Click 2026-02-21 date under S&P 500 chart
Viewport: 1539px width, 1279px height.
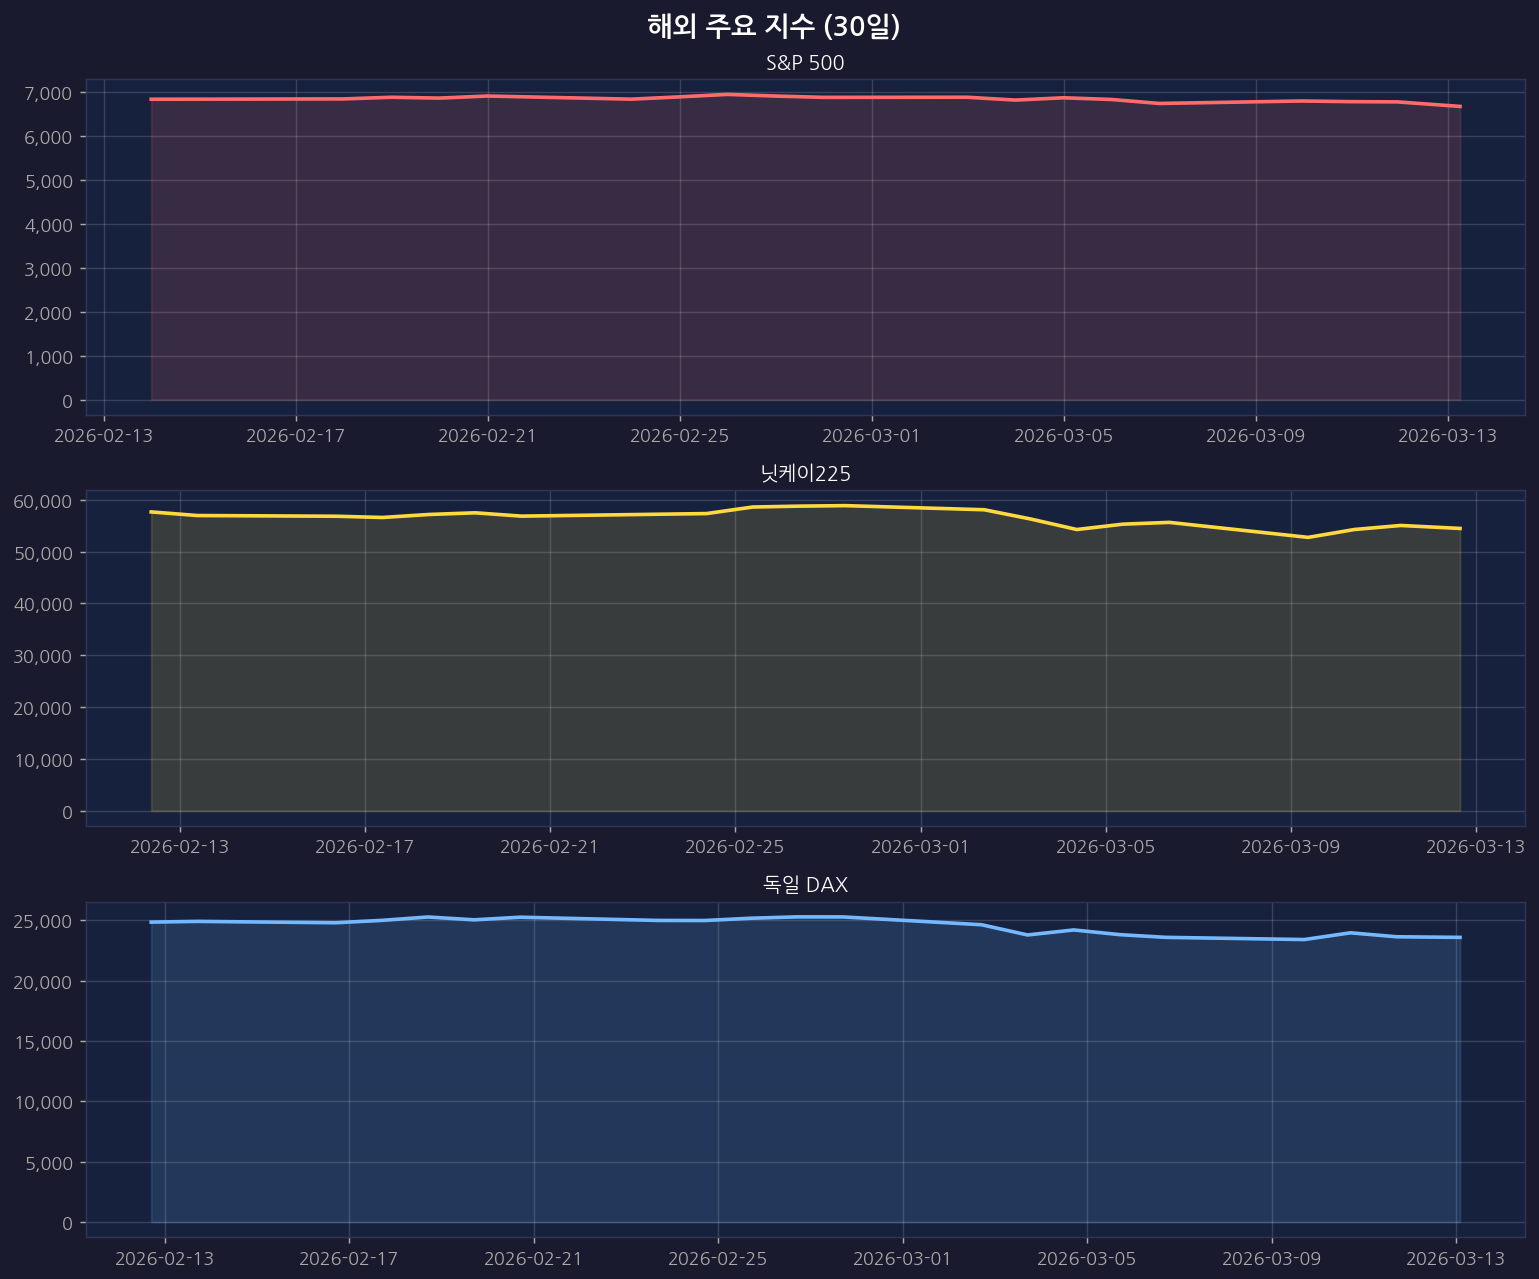point(488,435)
